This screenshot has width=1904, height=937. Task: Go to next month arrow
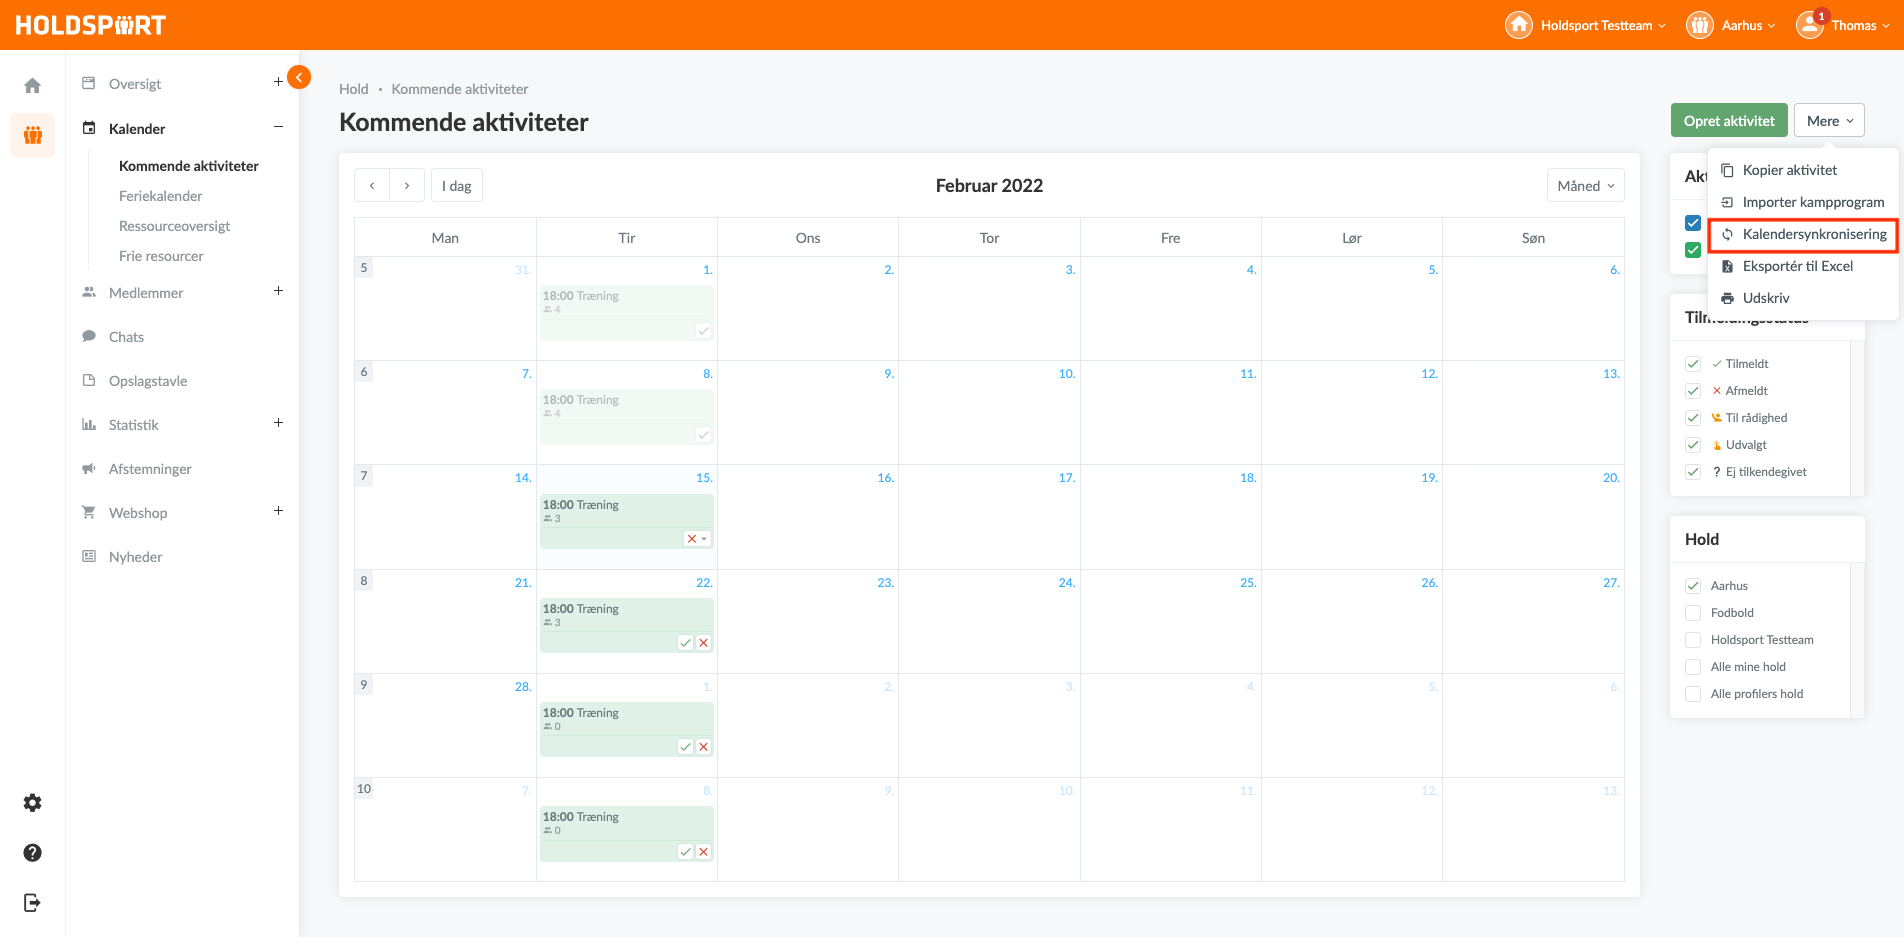pyautogui.click(x=407, y=186)
